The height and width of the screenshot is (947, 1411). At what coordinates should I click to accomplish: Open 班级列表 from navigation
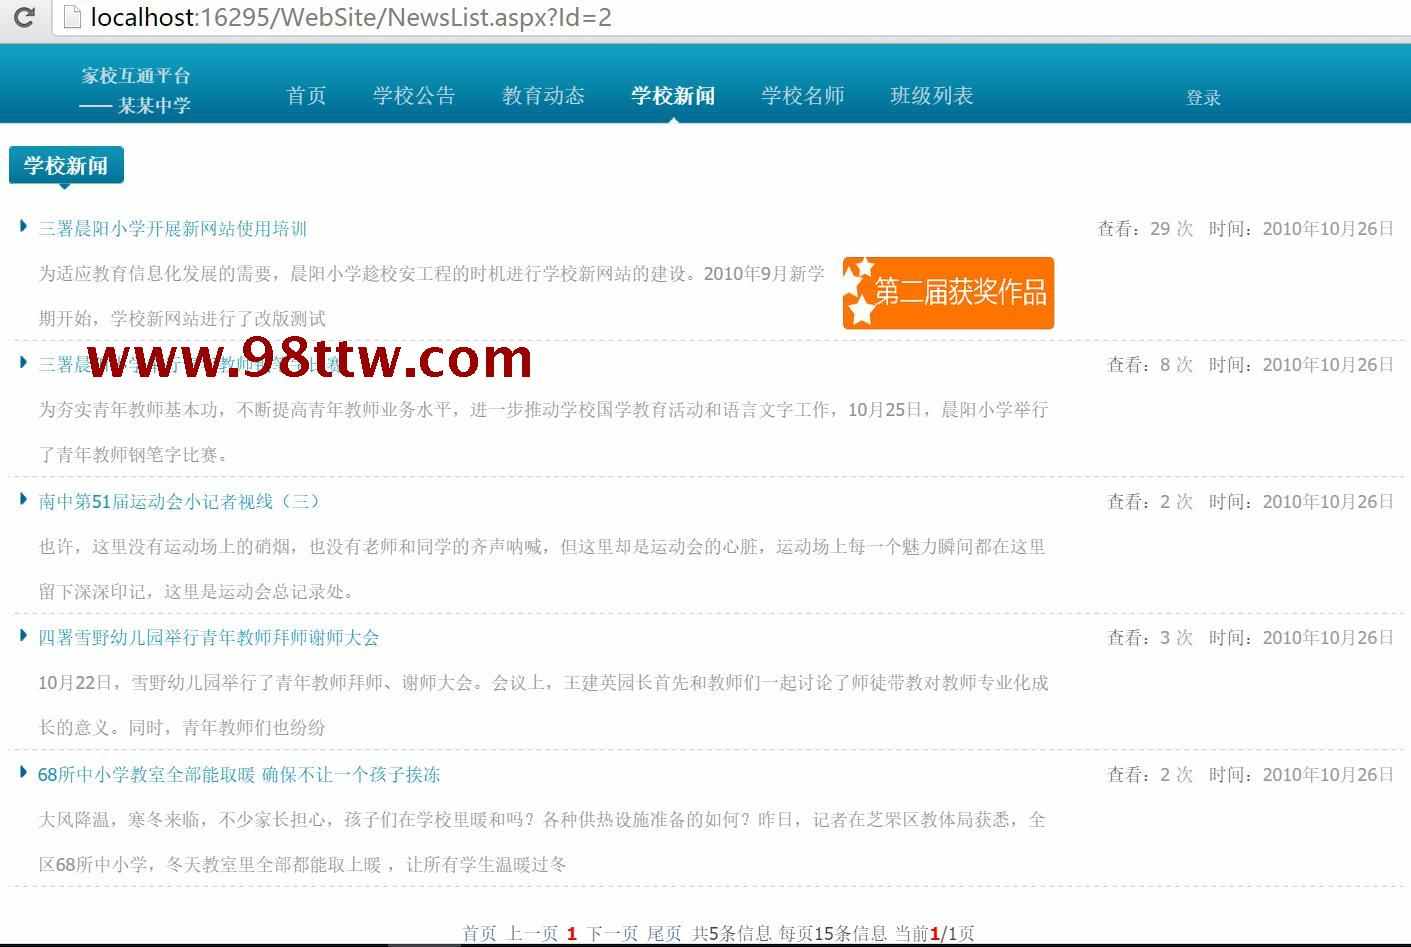click(x=931, y=95)
